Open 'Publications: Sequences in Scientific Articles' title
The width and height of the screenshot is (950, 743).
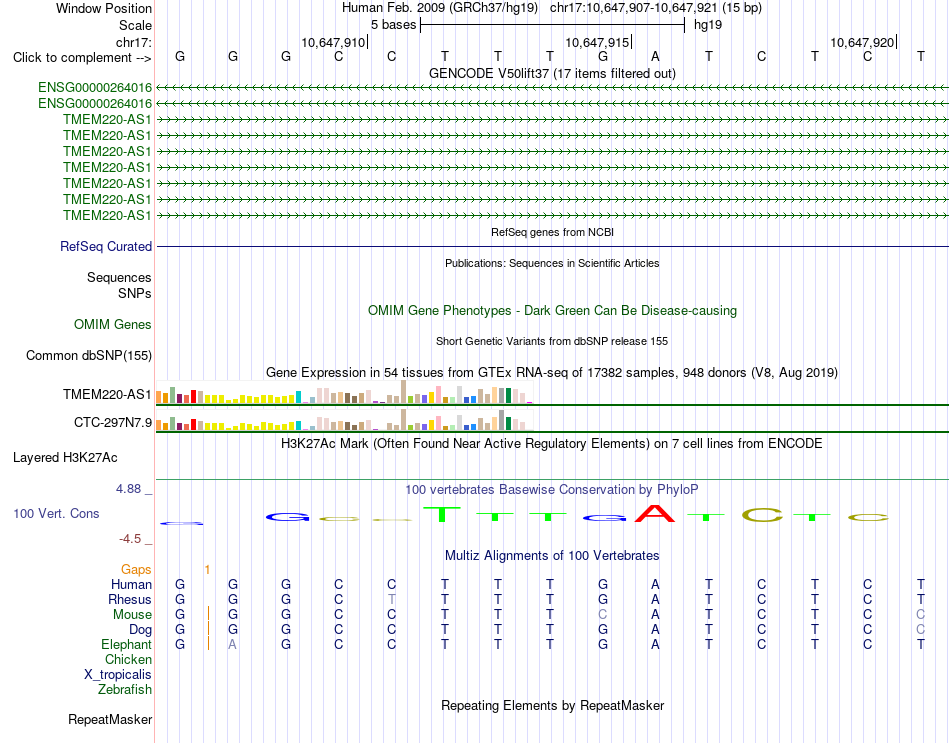click(552, 263)
